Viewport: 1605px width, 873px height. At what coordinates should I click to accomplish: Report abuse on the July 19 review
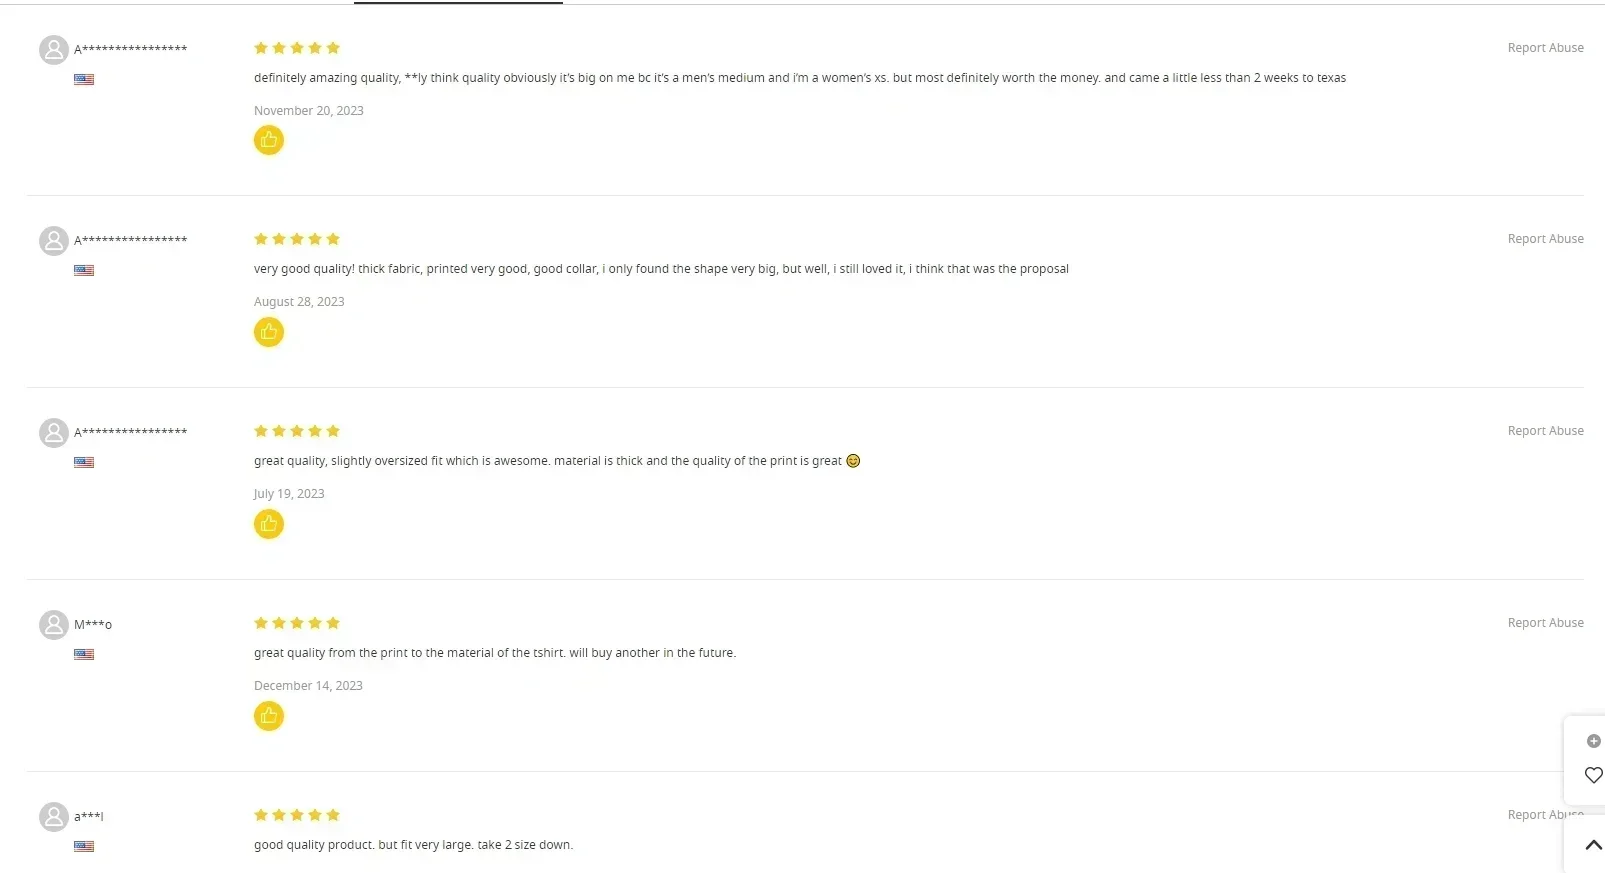click(x=1545, y=431)
